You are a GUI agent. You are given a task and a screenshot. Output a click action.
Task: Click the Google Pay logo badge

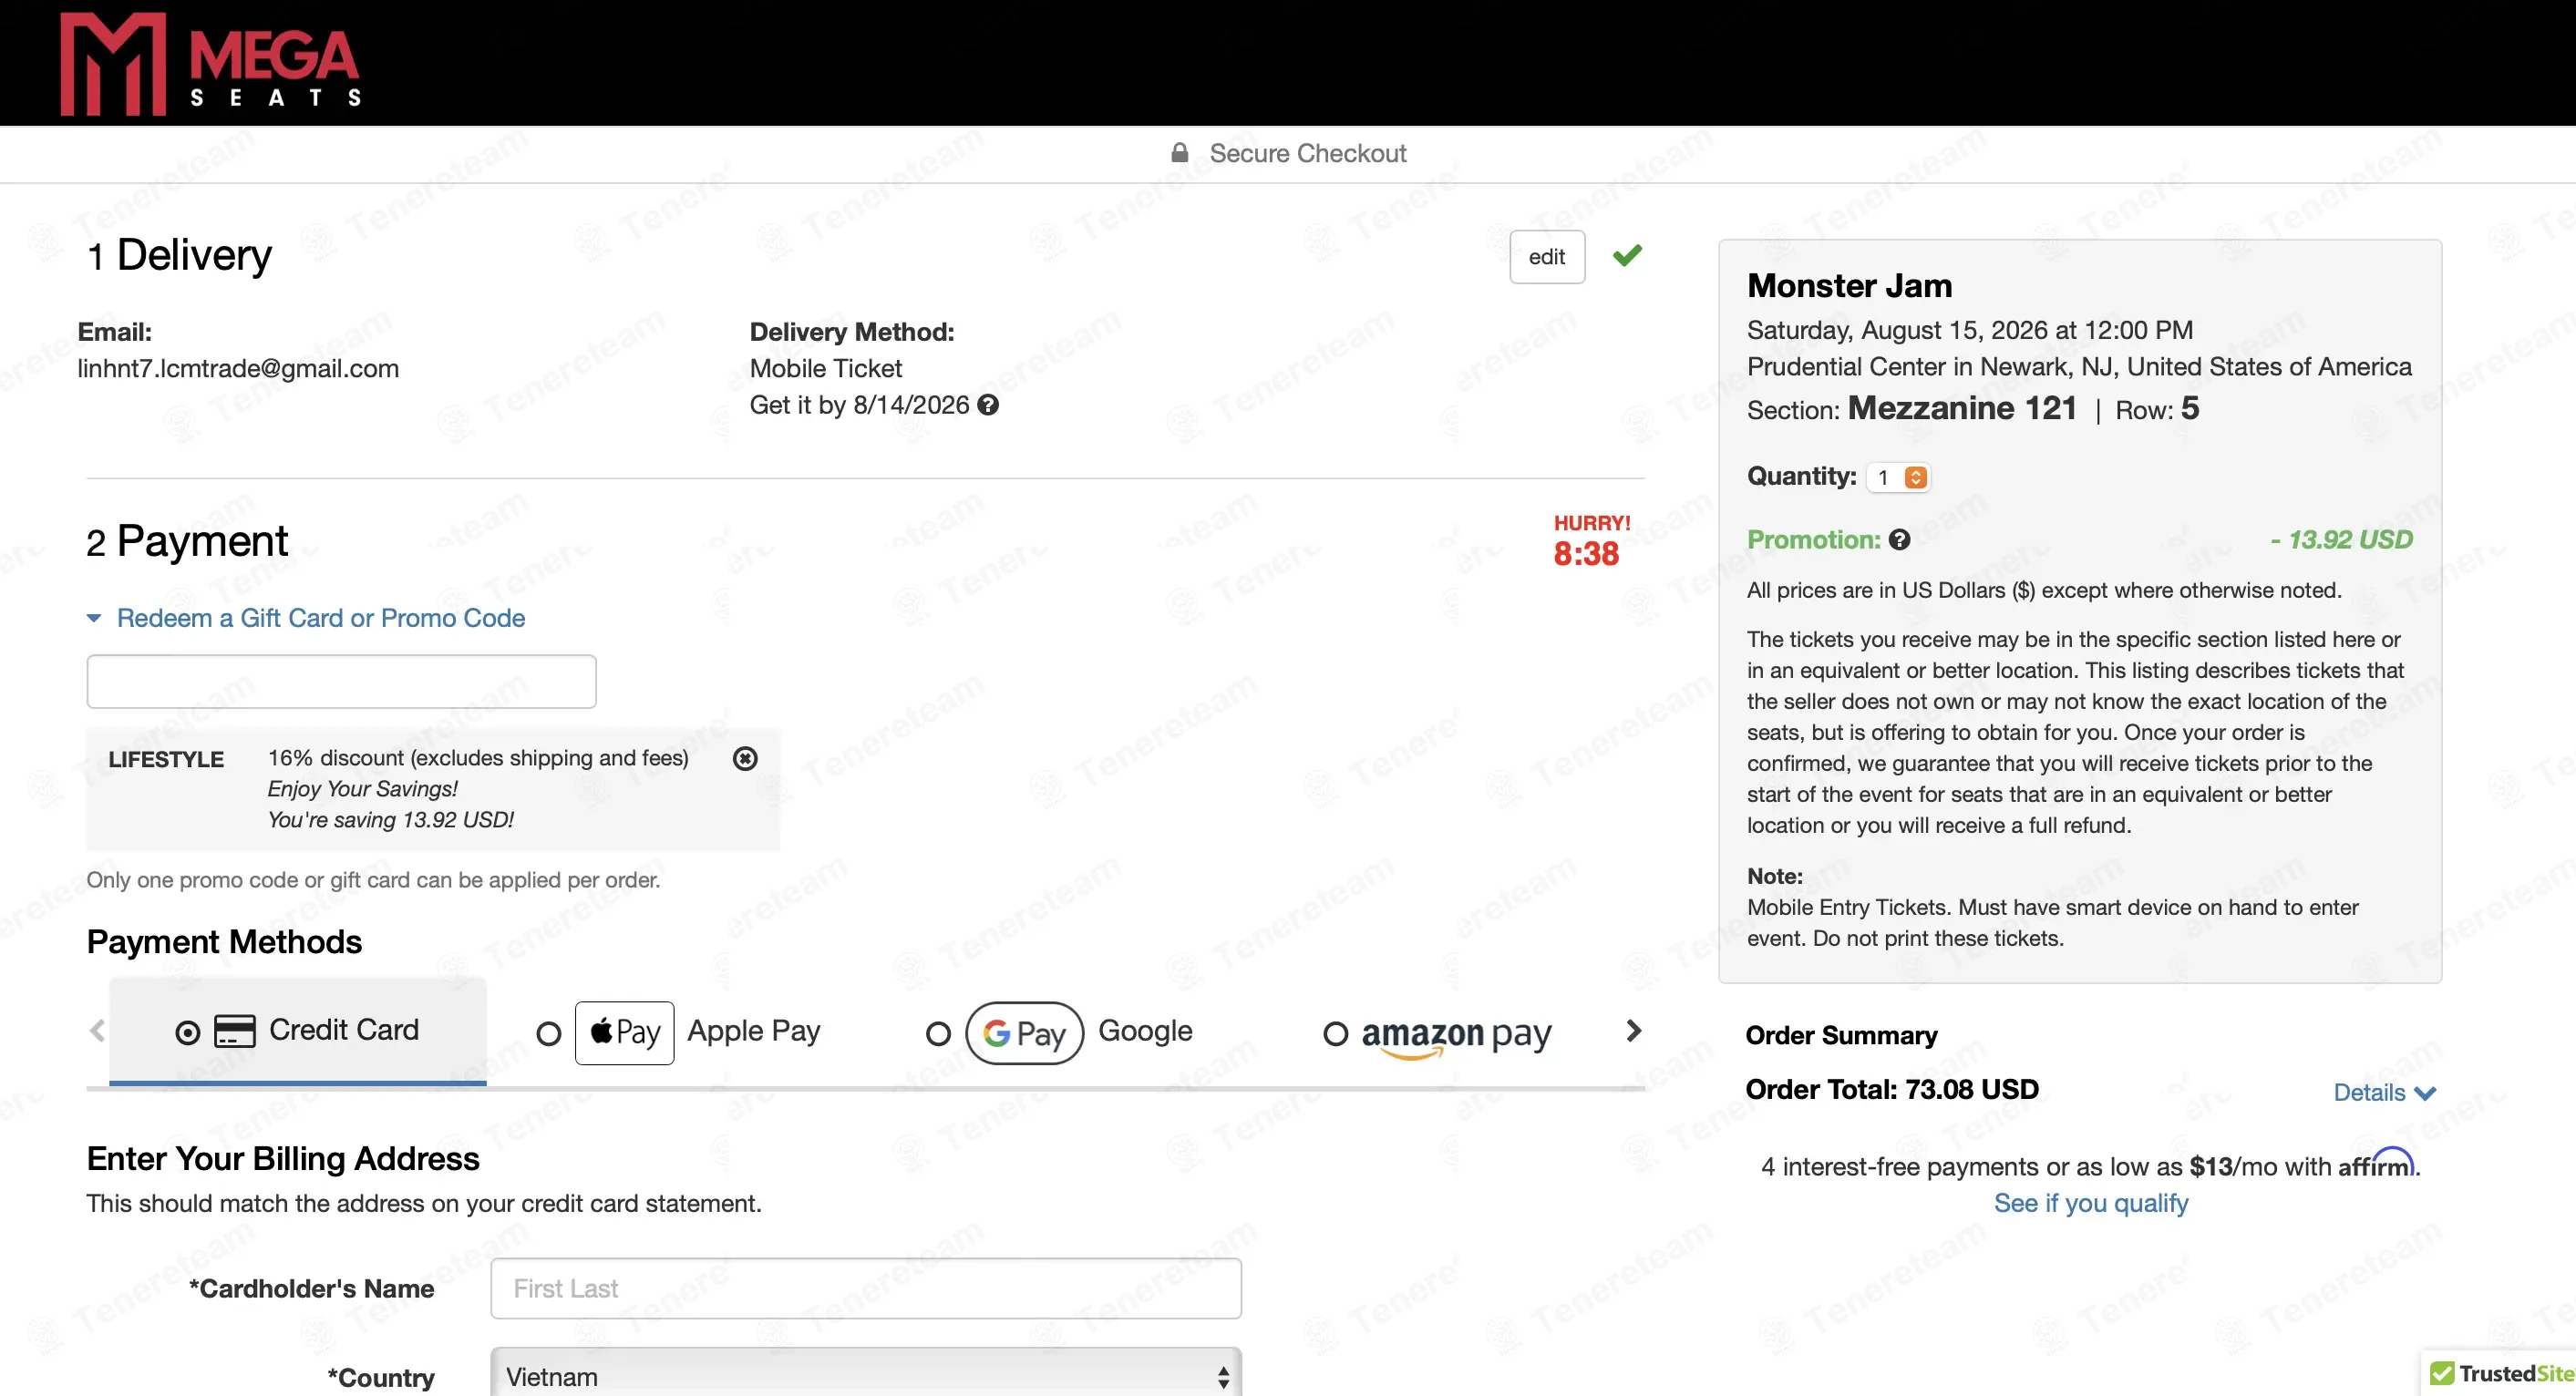point(1024,1032)
